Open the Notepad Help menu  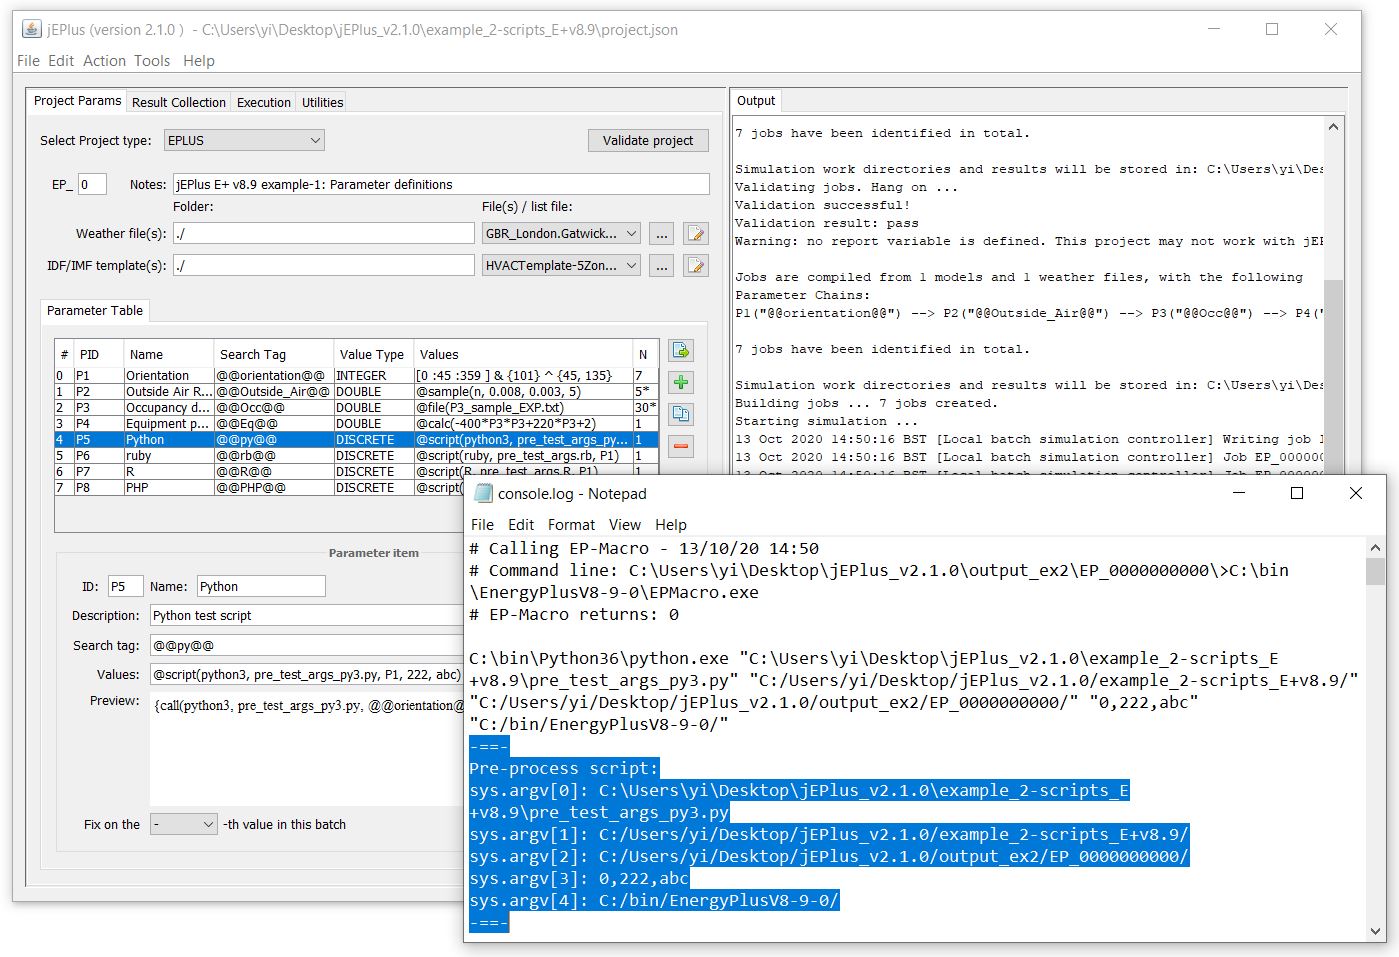click(671, 524)
